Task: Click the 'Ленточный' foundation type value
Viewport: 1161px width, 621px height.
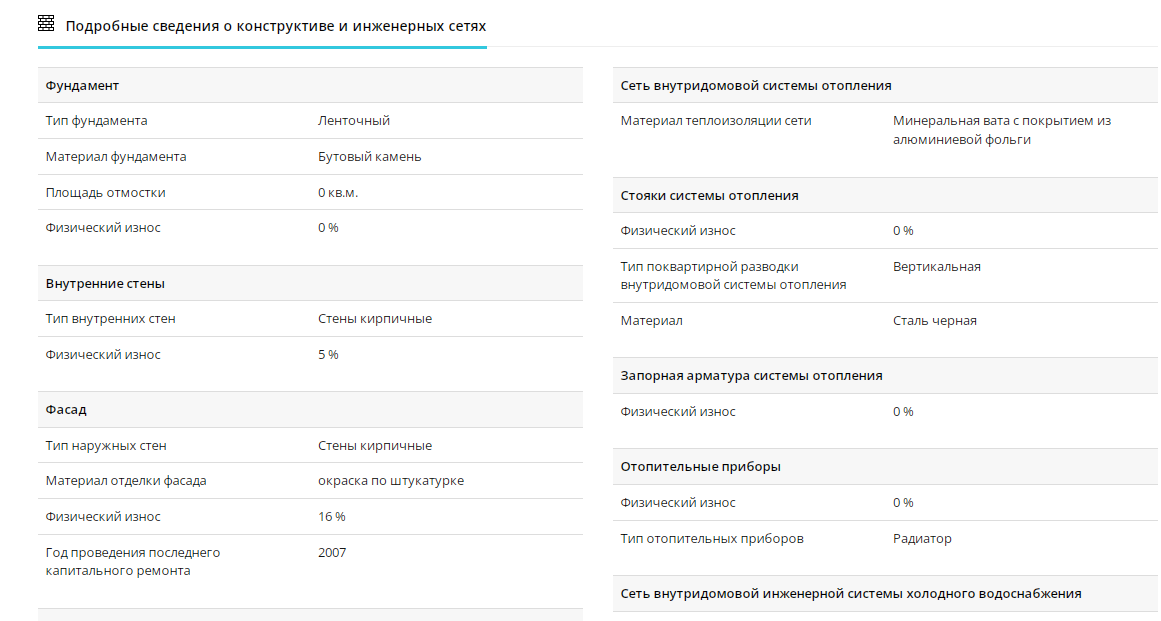Action: pos(354,121)
